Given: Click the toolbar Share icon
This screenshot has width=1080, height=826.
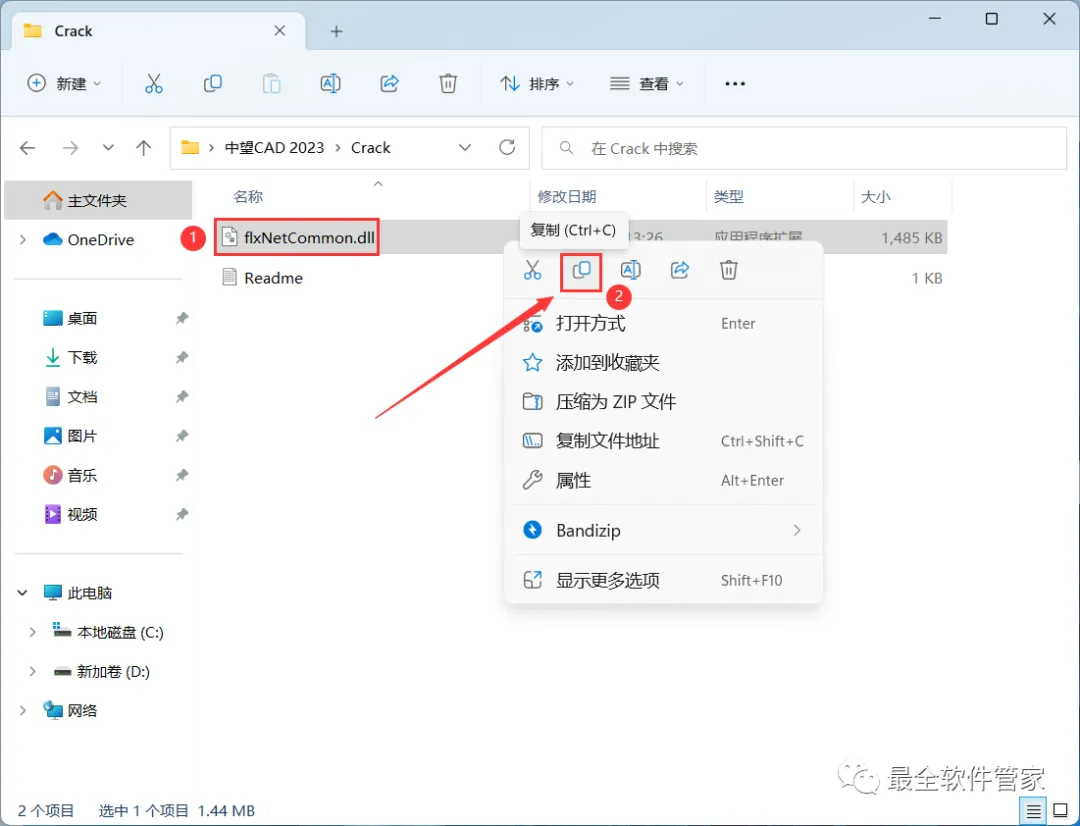Looking at the screenshot, I should [389, 83].
